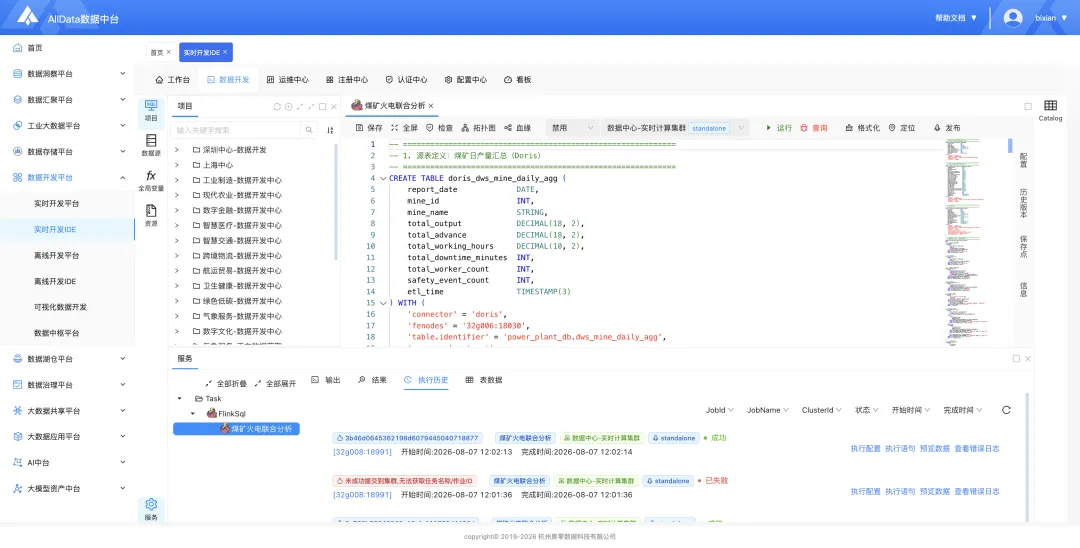Viewport: 1080px width, 548px height.
Task: Click the AllData logo icon
Action: pyautogui.click(x=28, y=17)
